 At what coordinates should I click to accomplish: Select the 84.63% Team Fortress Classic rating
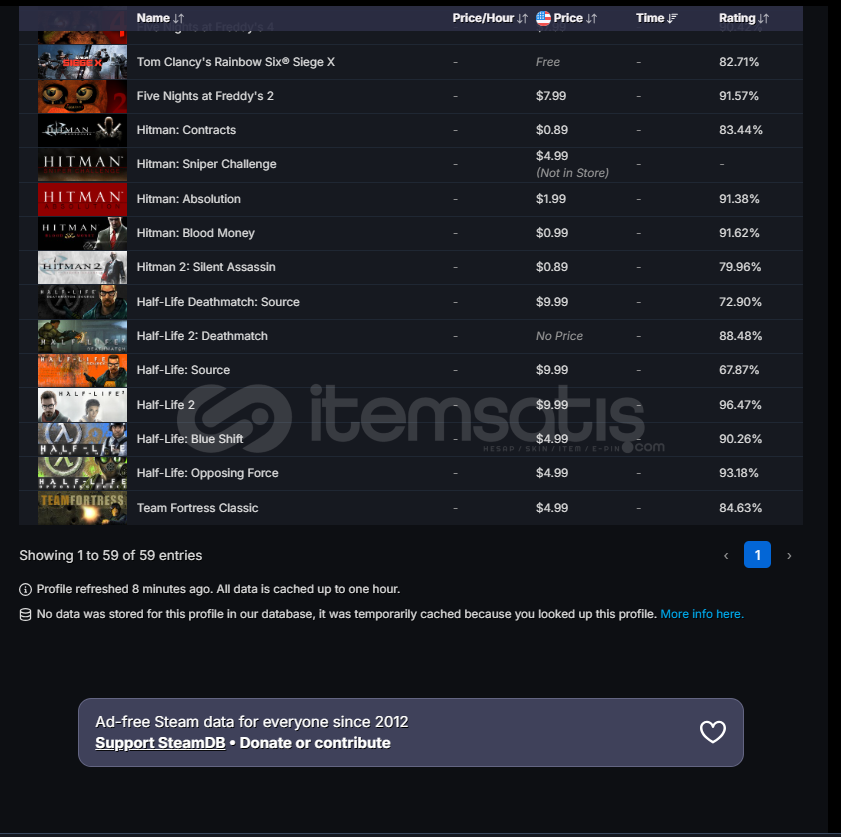740,508
